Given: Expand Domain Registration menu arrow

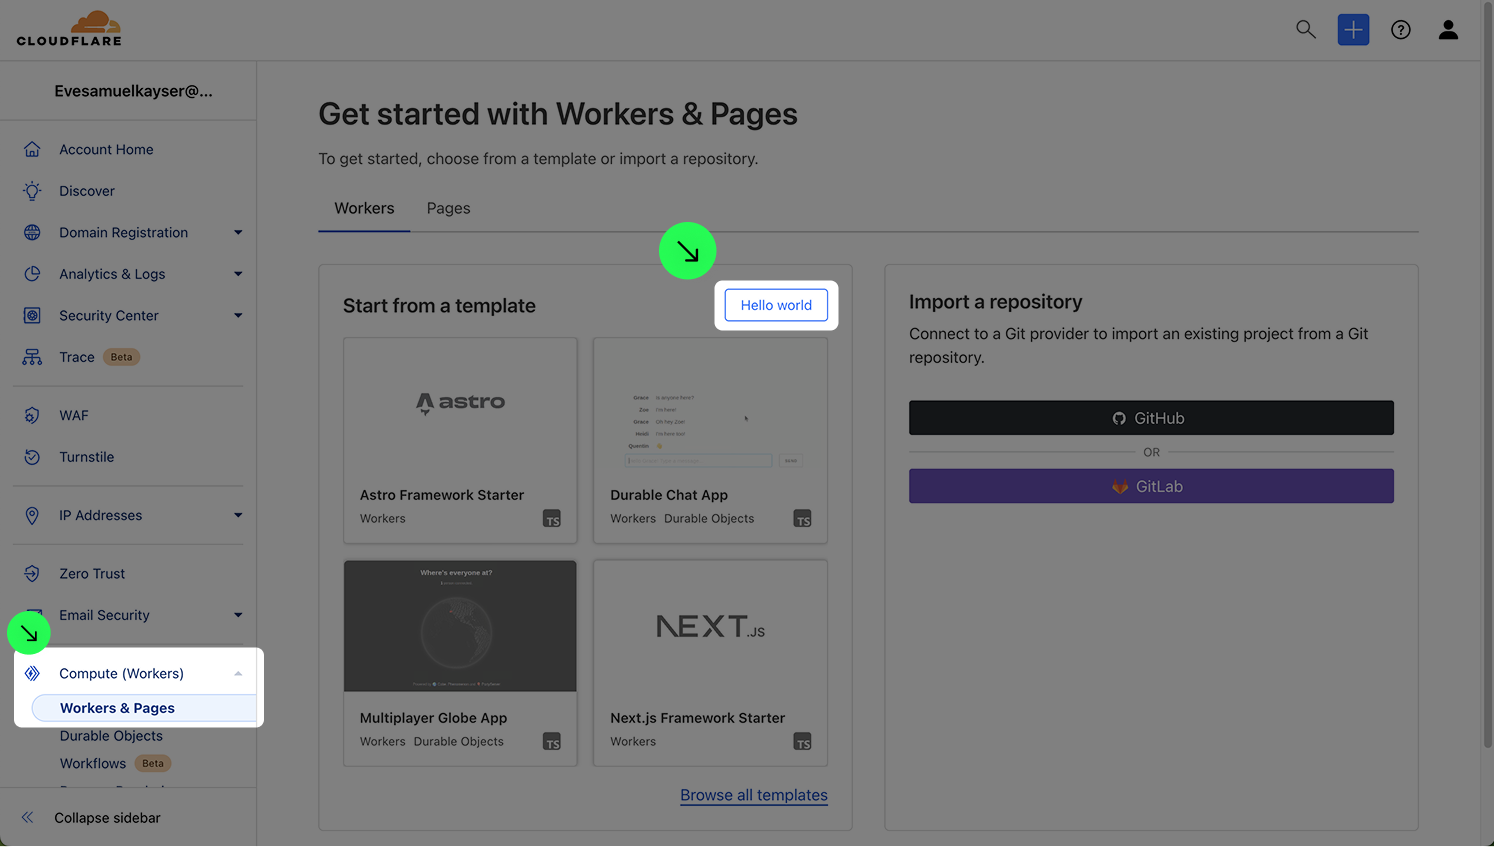Looking at the screenshot, I should pos(238,233).
